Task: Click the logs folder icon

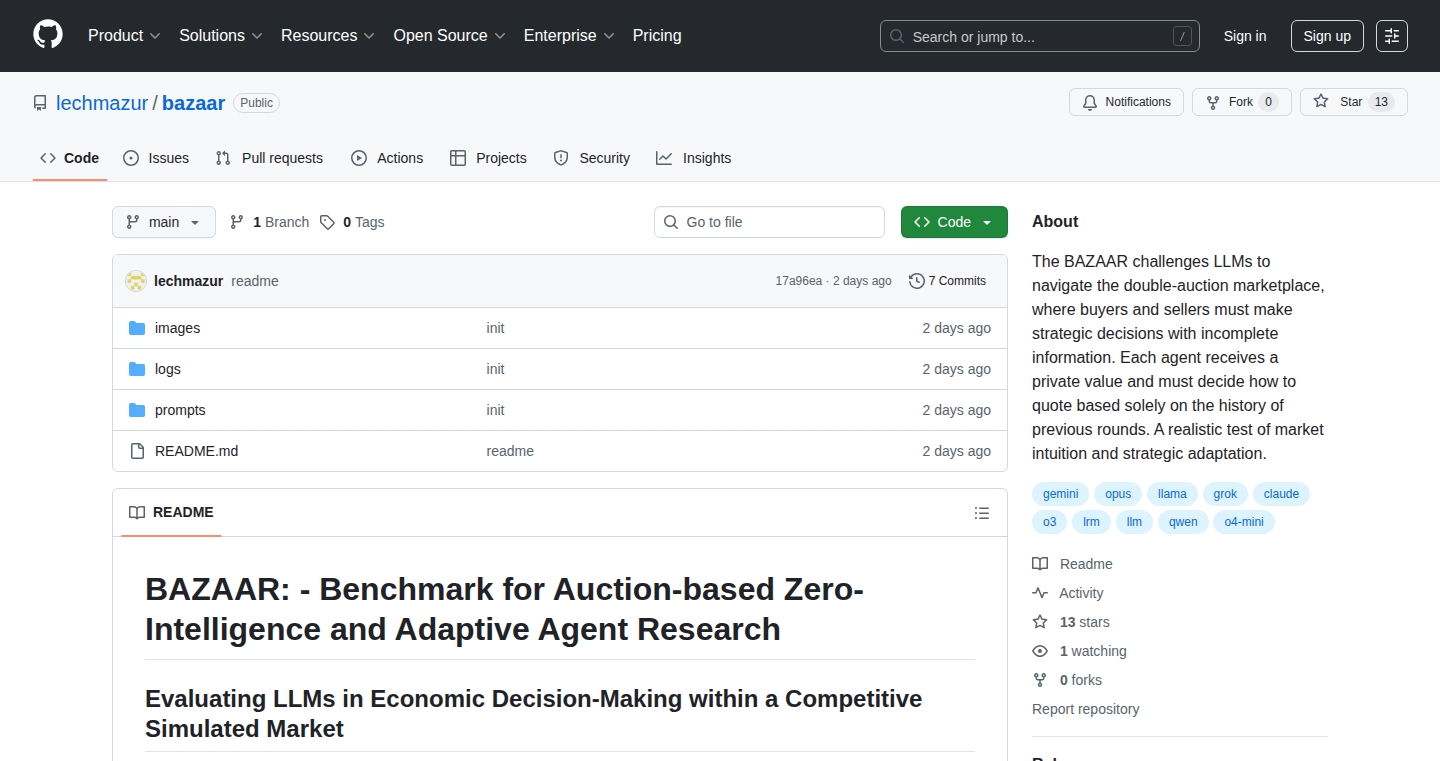Action: click(x=137, y=369)
